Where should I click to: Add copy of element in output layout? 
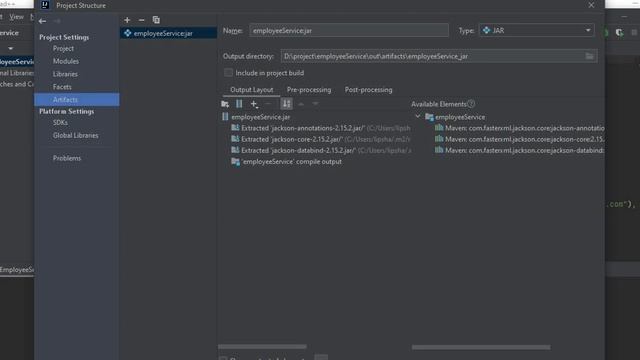[254, 104]
